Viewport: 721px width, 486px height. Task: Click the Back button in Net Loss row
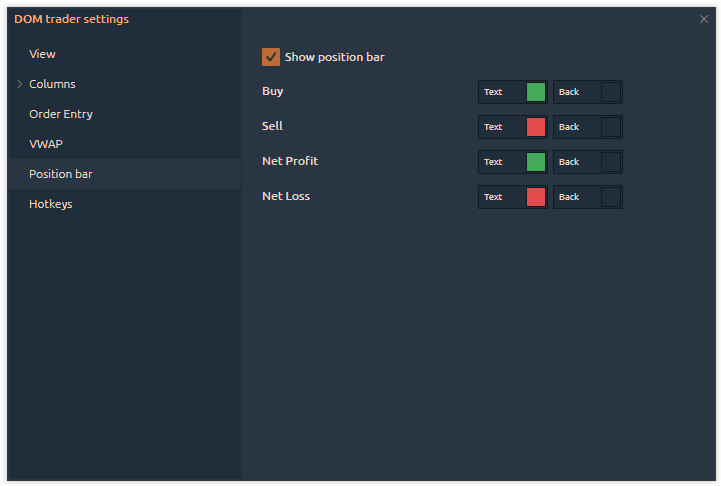point(570,197)
